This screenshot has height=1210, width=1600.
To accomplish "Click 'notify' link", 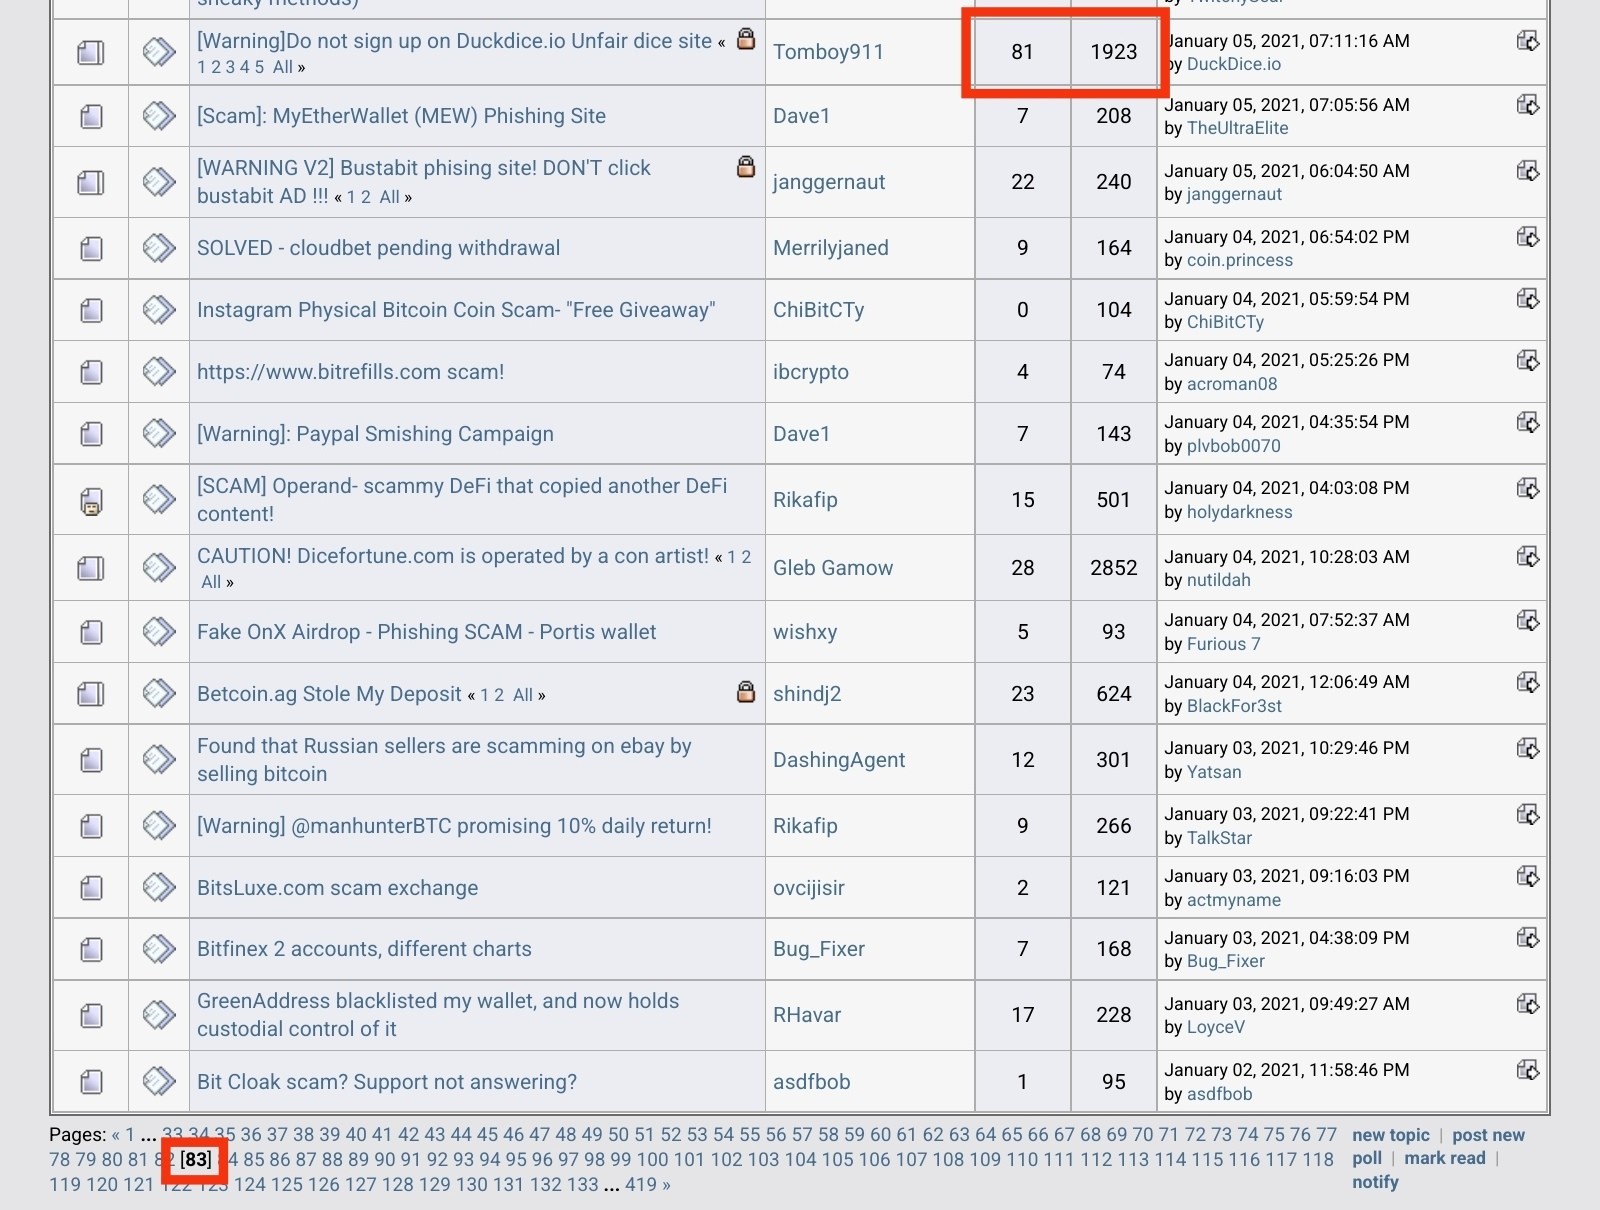I will (1375, 1182).
